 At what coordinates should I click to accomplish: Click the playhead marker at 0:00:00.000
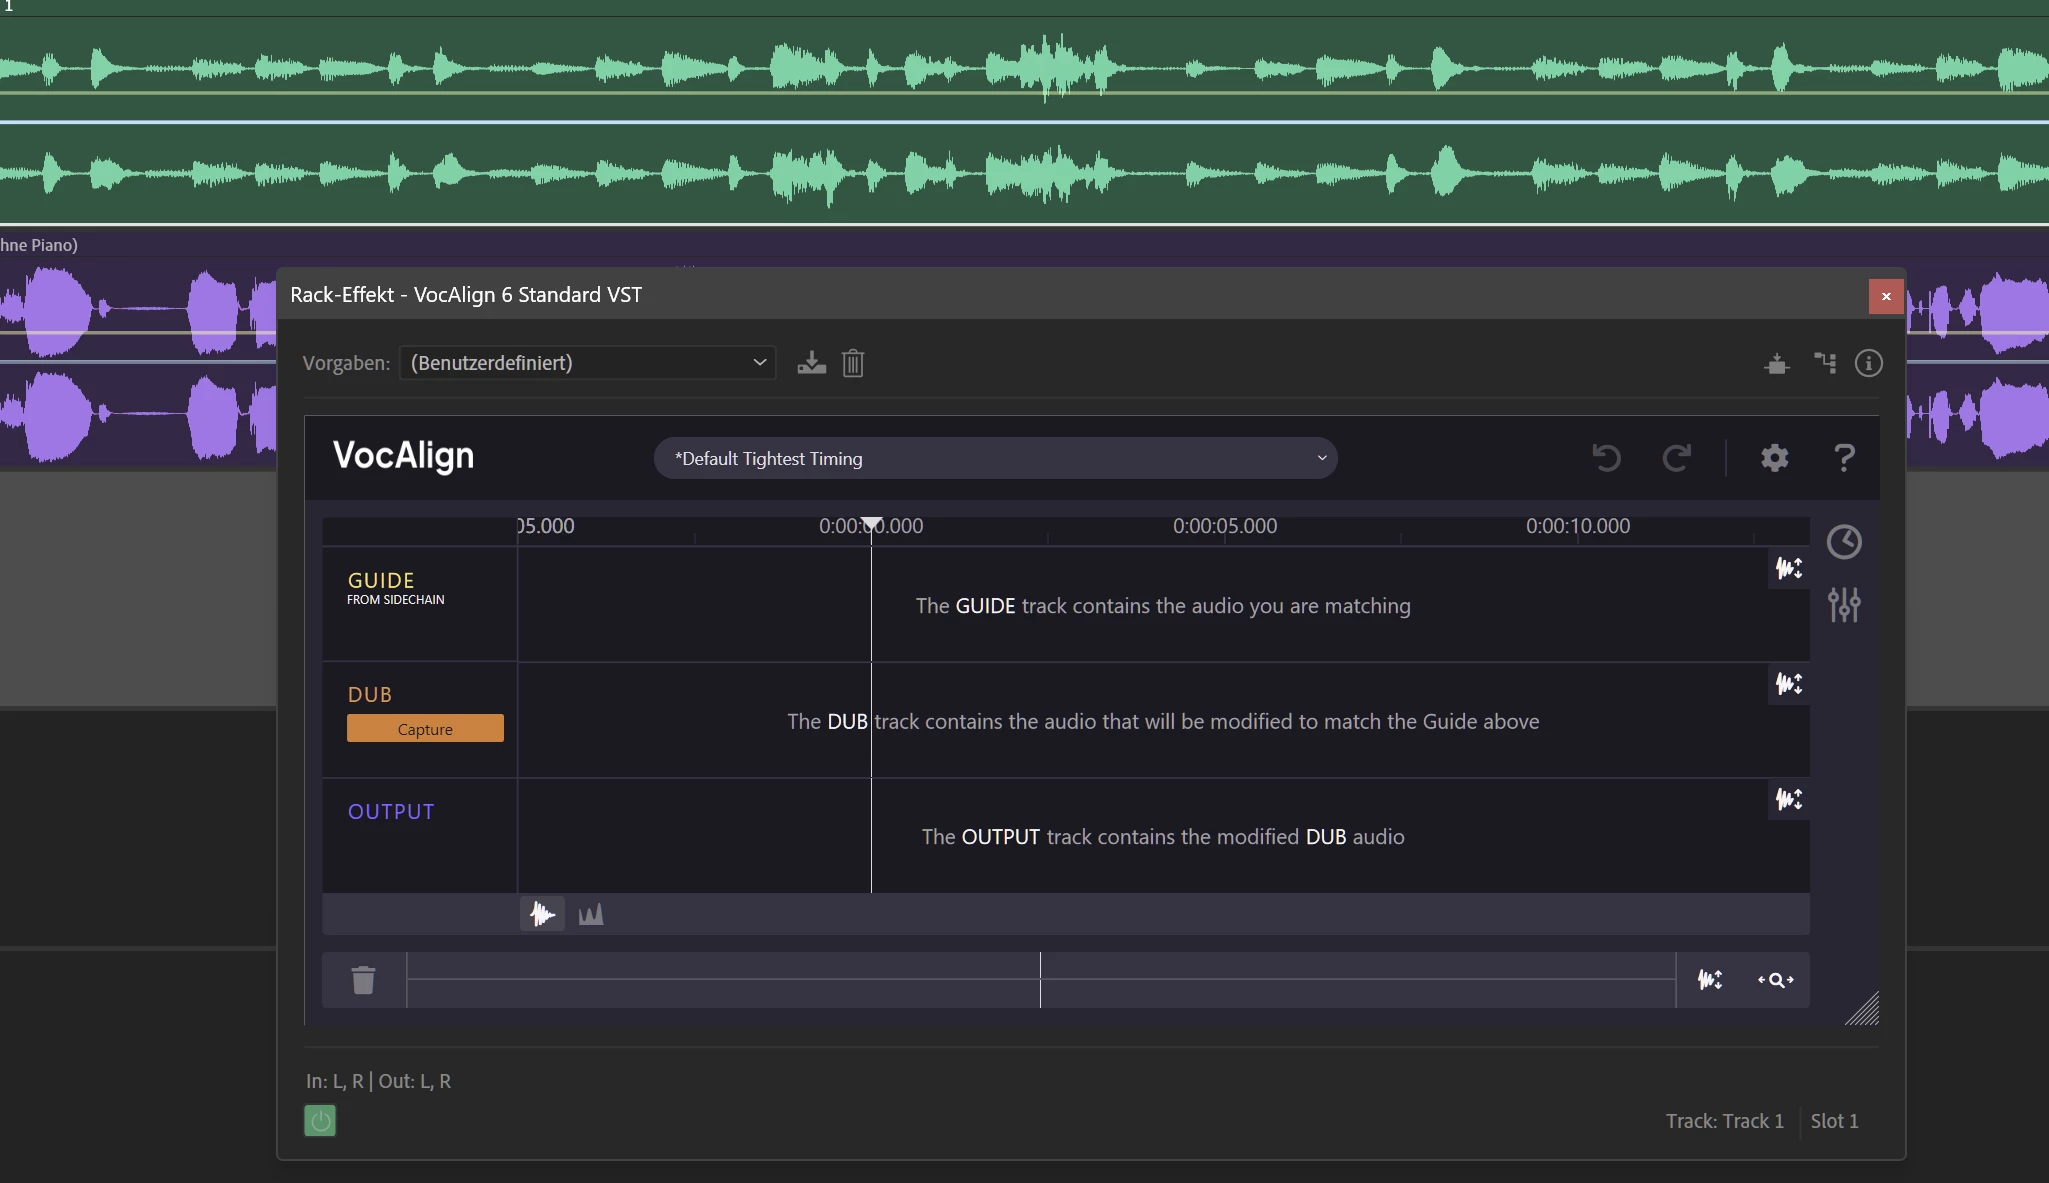point(872,524)
